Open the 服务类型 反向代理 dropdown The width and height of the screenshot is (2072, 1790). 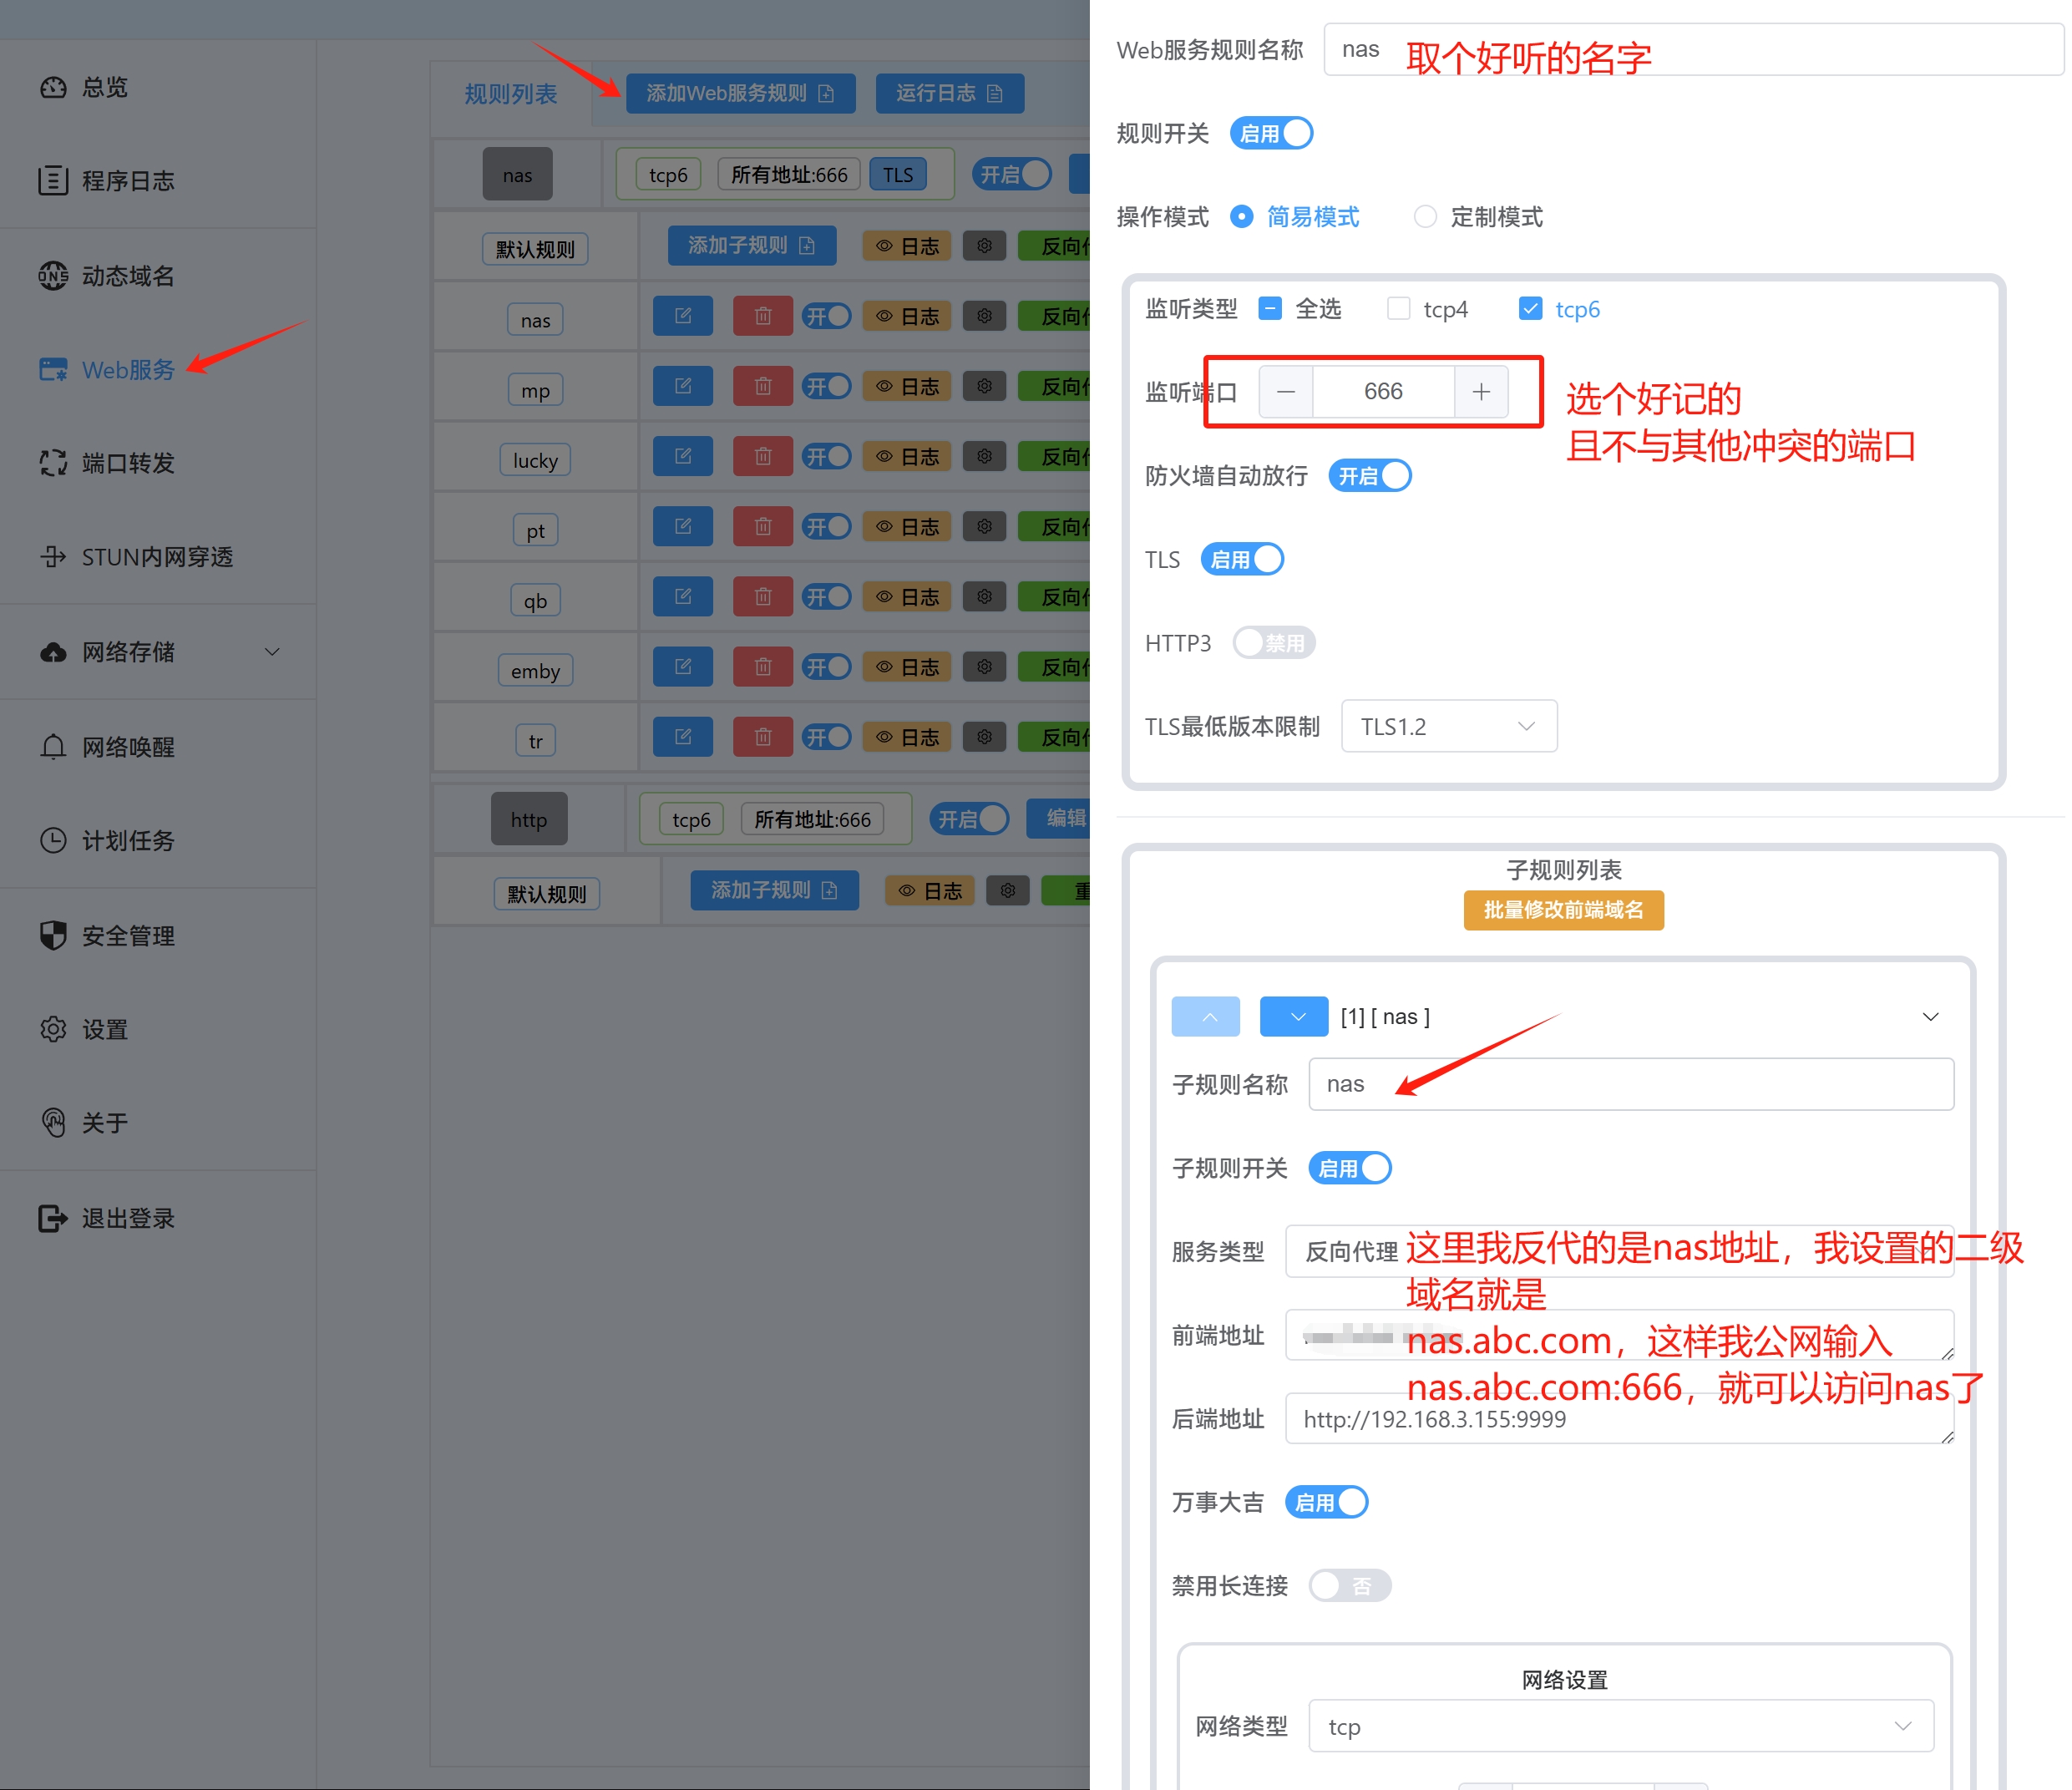tap(1620, 1251)
